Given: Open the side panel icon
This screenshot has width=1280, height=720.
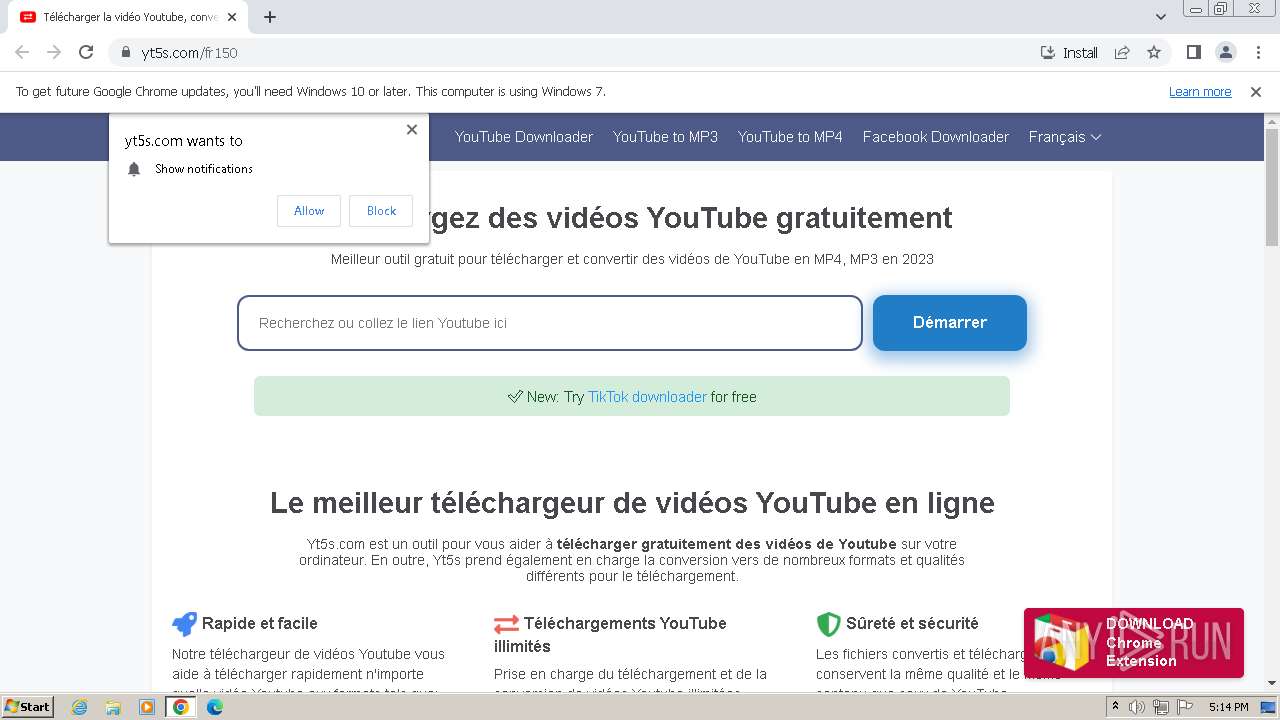Looking at the screenshot, I should [1193, 52].
